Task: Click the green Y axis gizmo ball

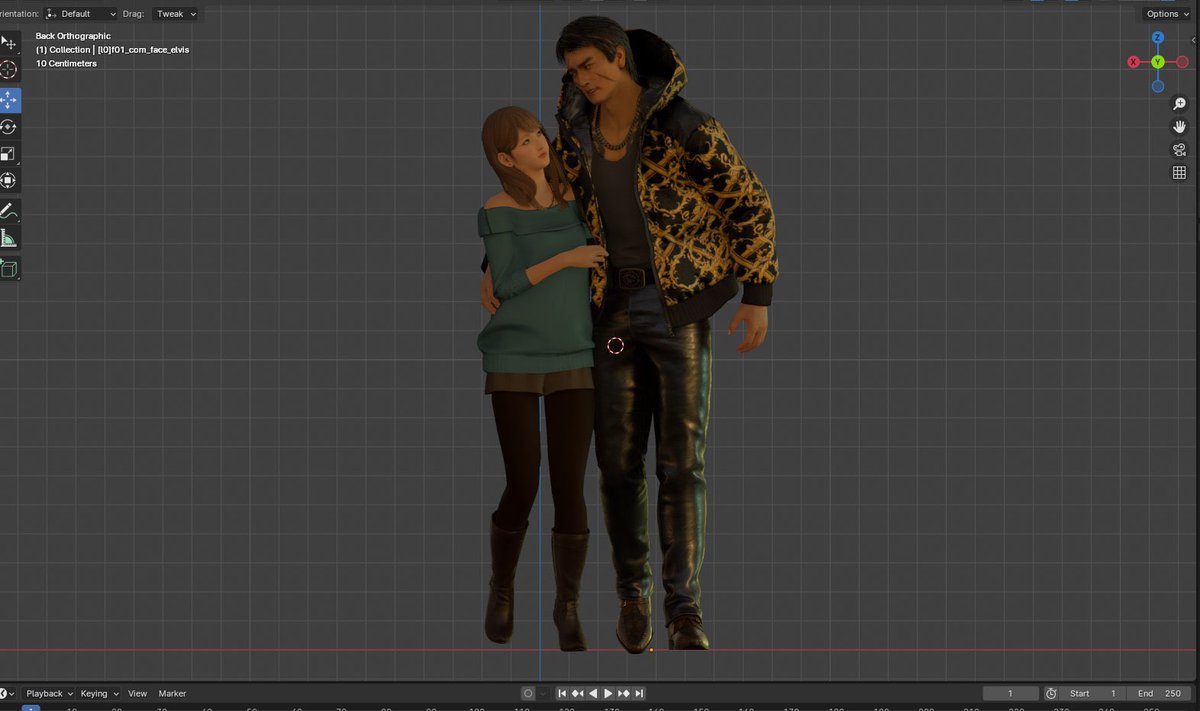Action: (x=1157, y=62)
